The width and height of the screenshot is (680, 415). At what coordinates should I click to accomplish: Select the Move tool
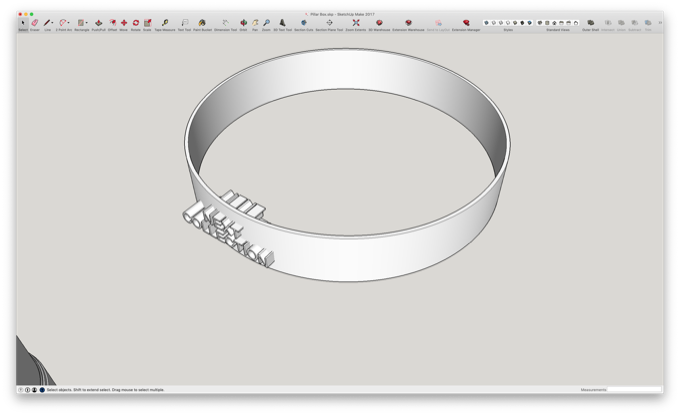point(124,23)
